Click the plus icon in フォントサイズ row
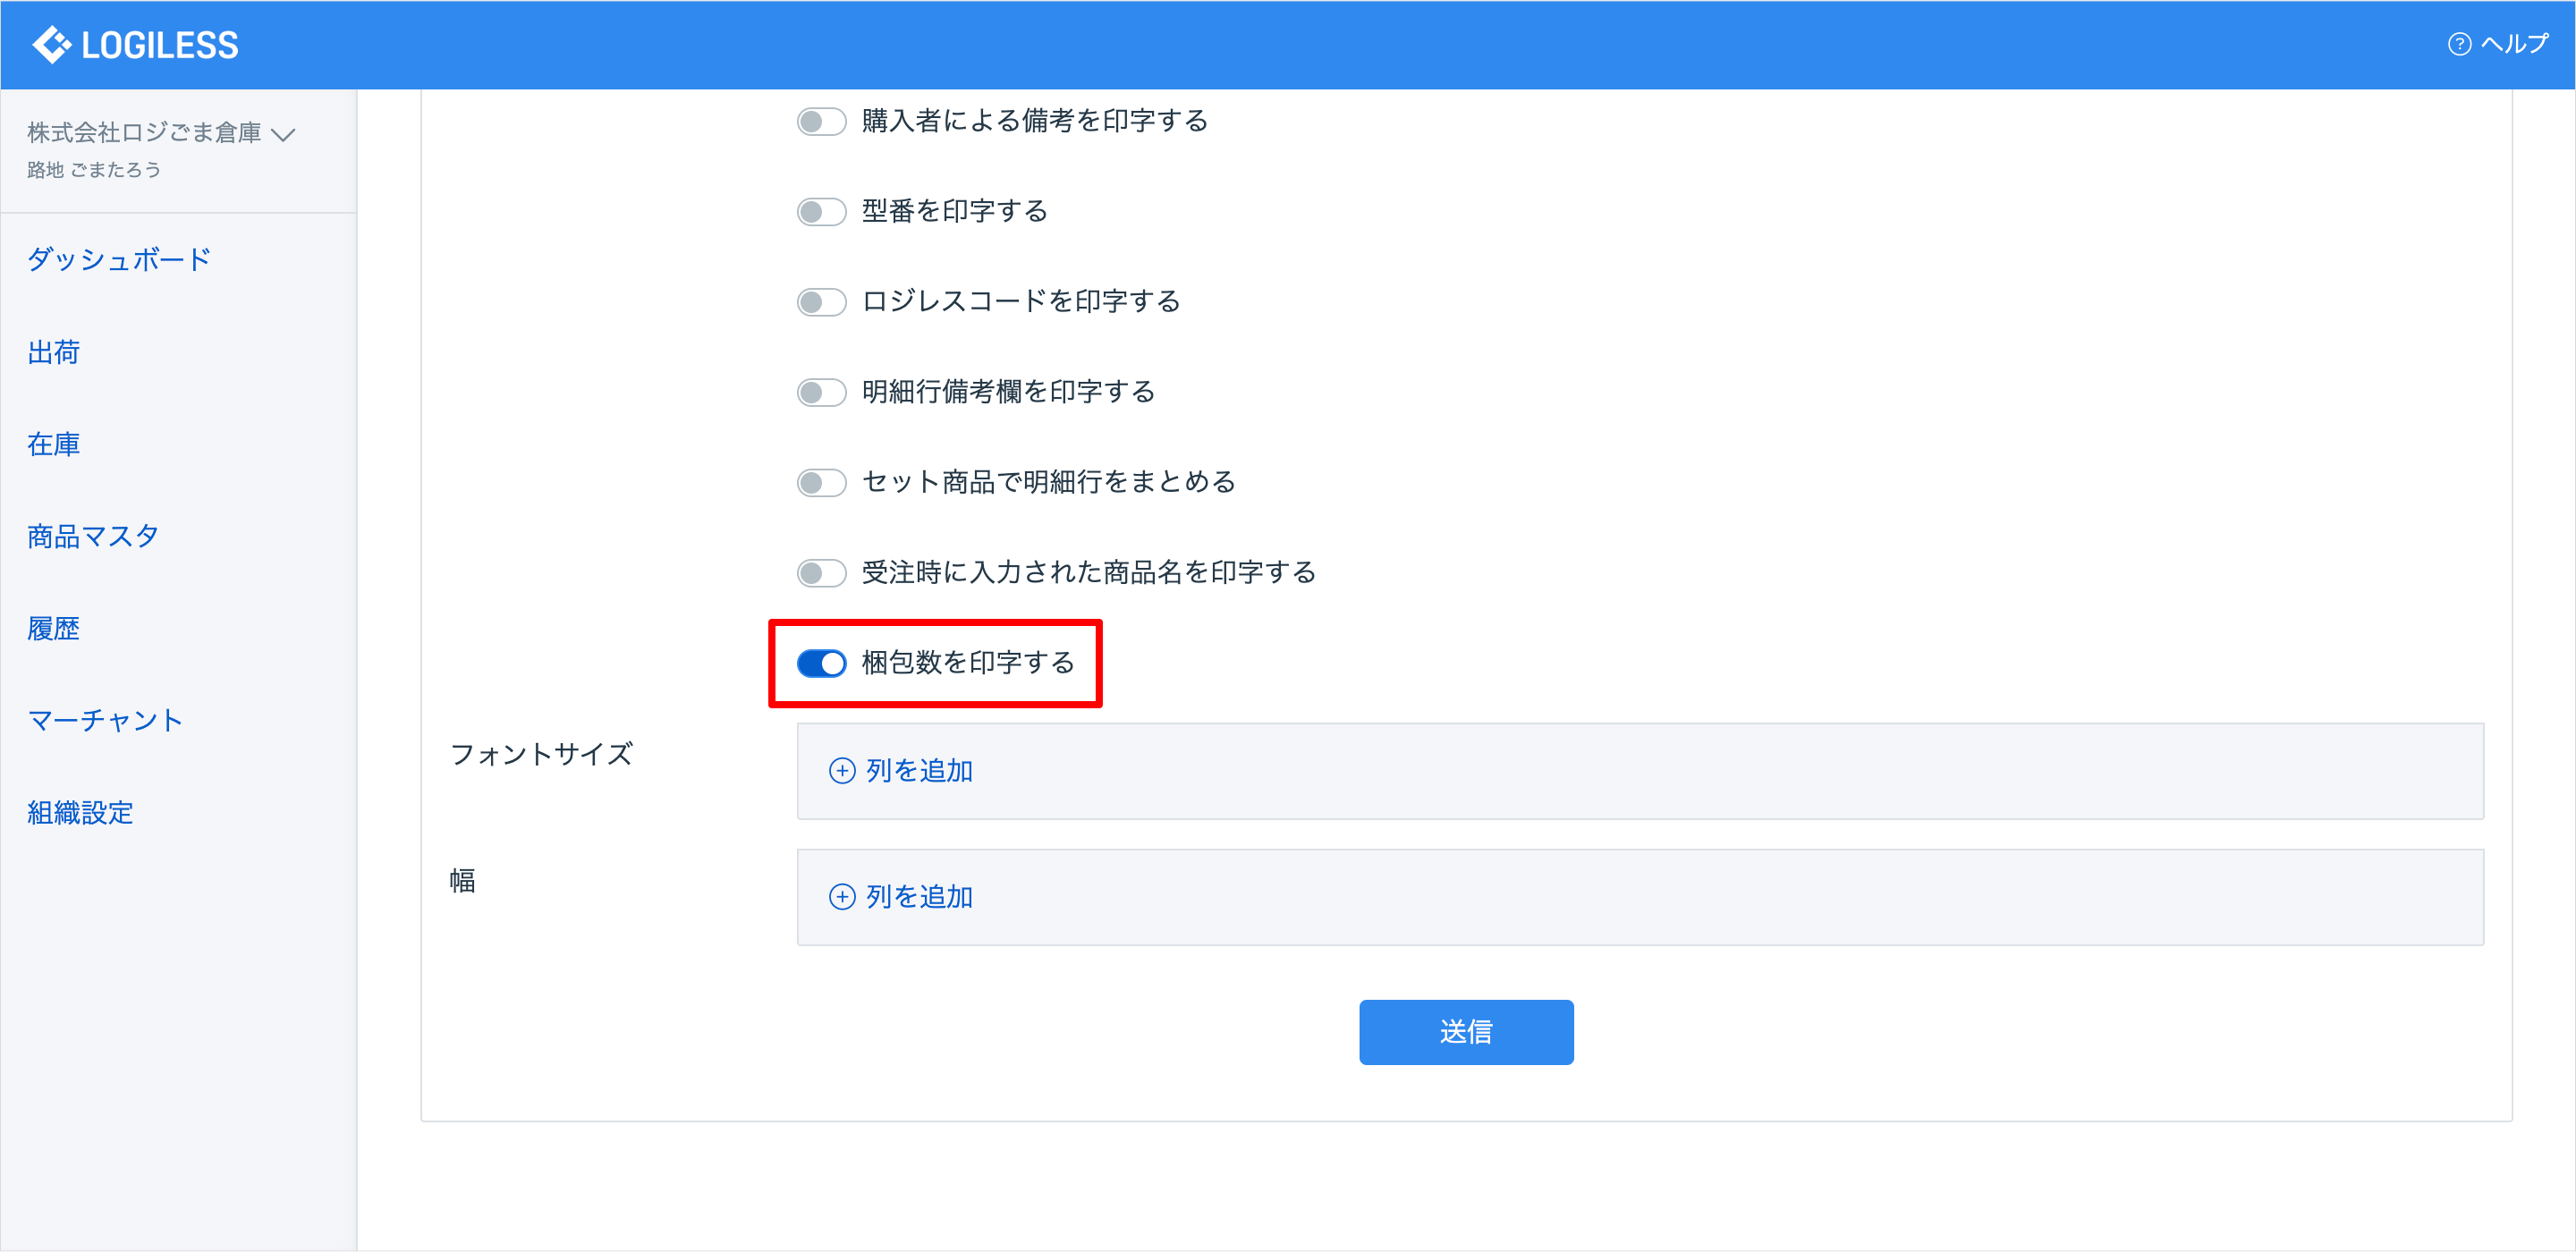This screenshot has width=2576, height=1252. (x=842, y=771)
